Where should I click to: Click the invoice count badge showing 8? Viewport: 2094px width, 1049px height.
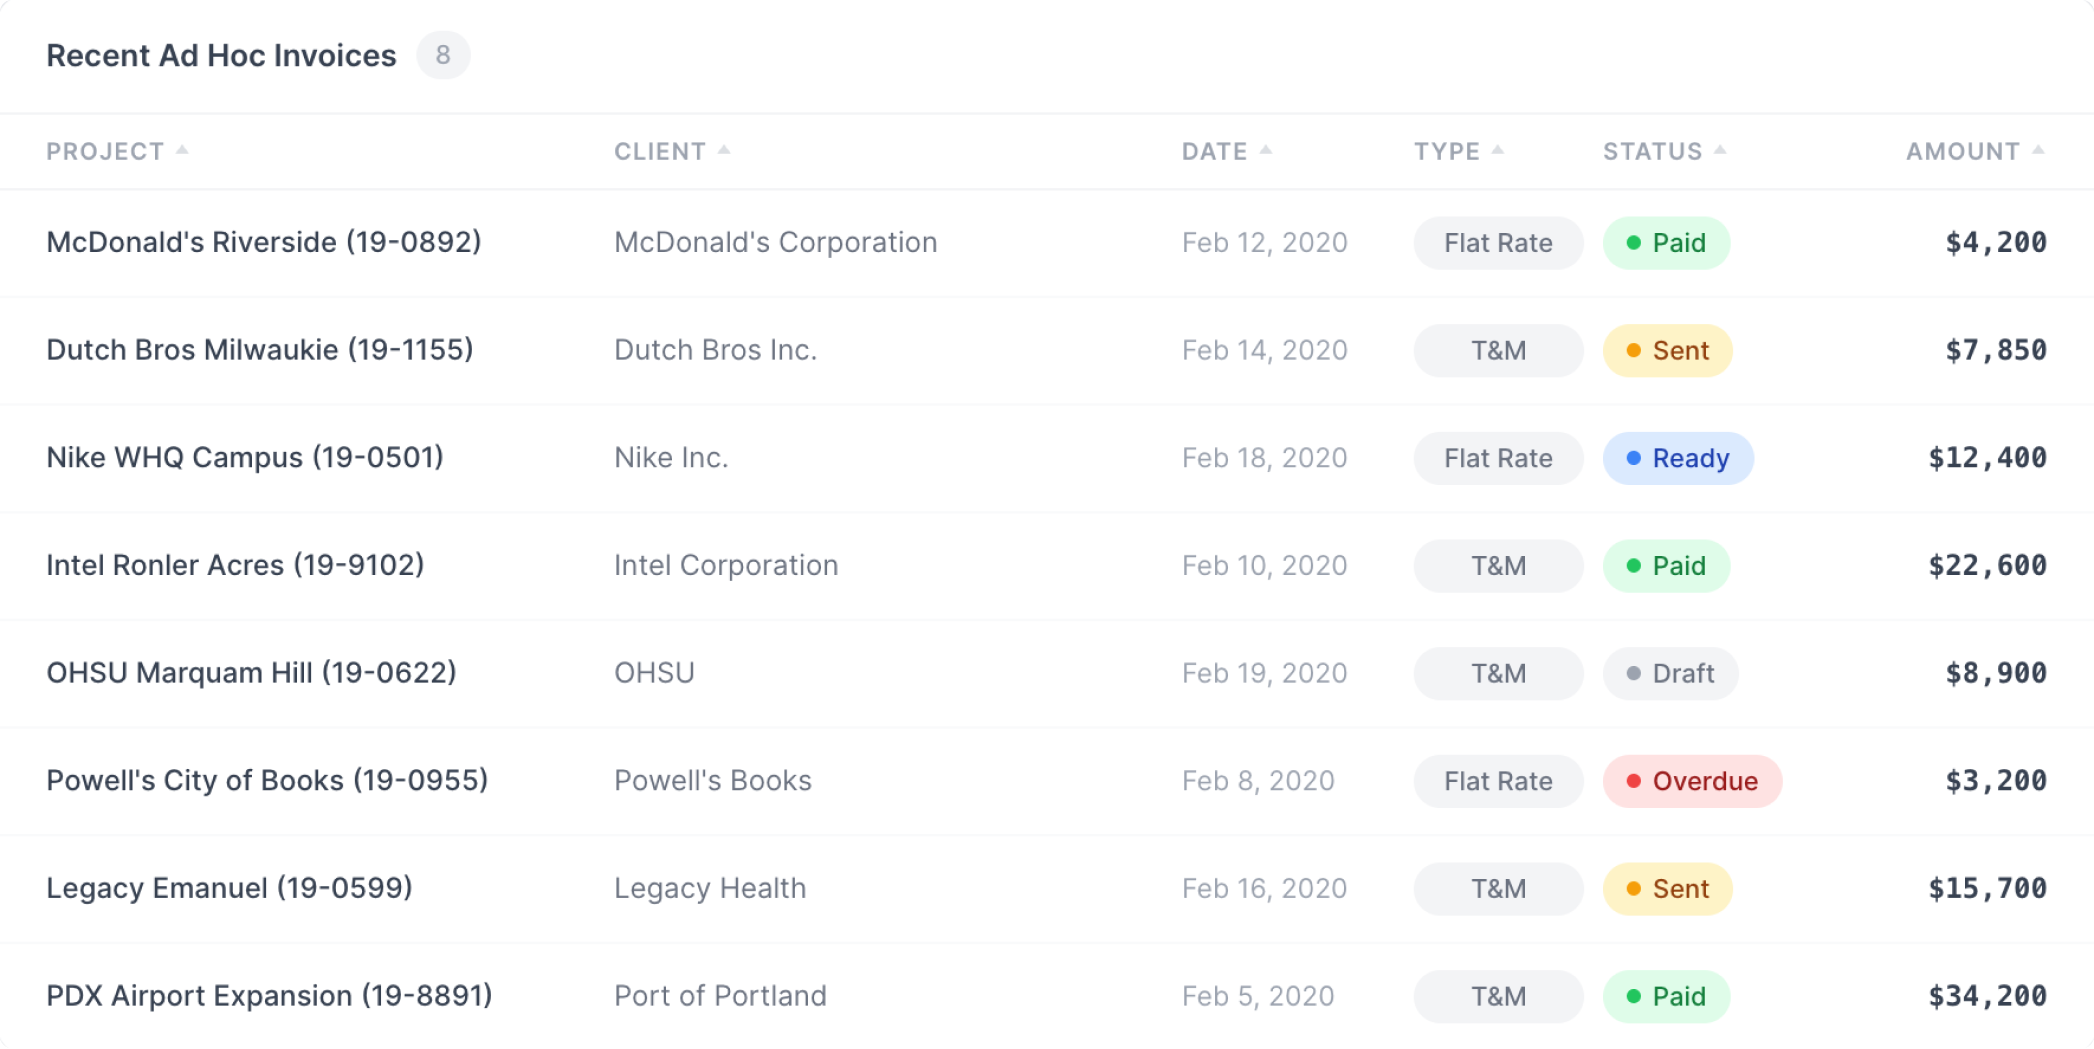(445, 55)
